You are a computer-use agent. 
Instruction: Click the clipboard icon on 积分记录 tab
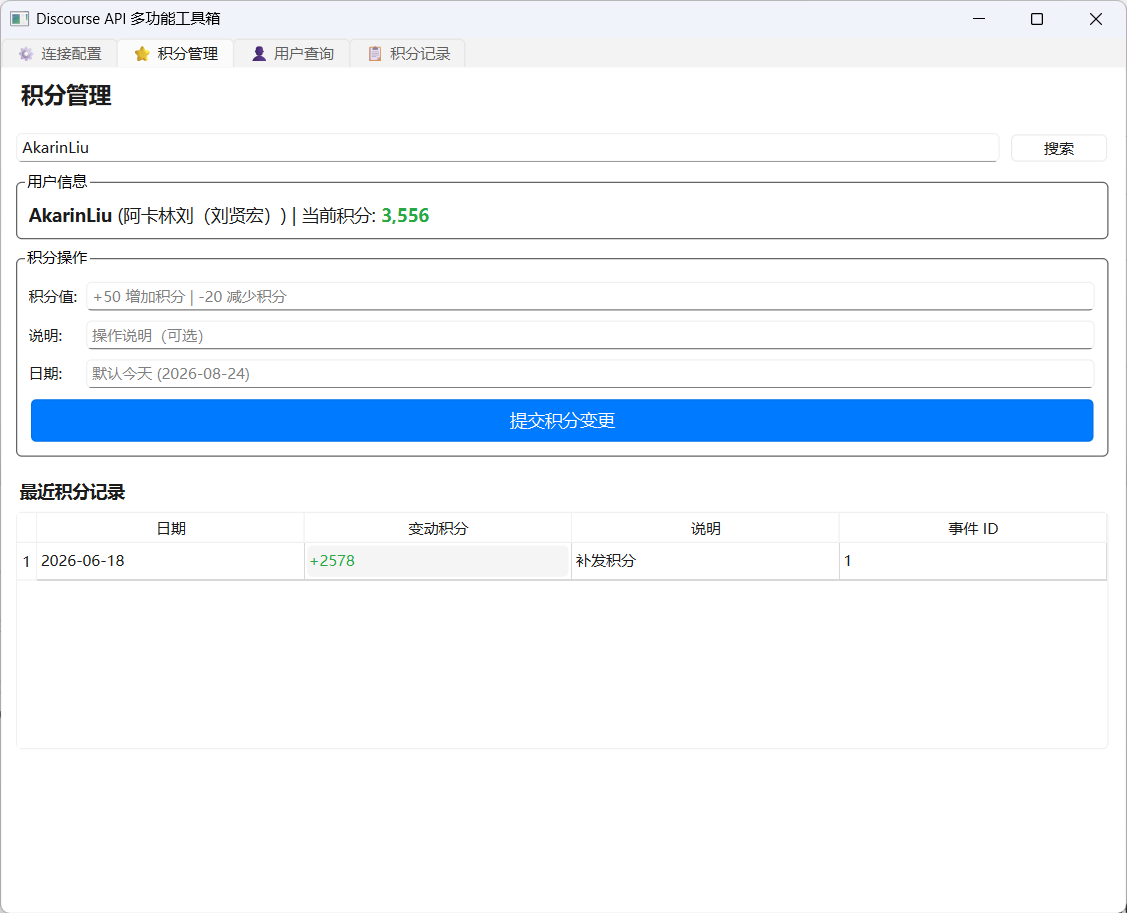coord(374,54)
